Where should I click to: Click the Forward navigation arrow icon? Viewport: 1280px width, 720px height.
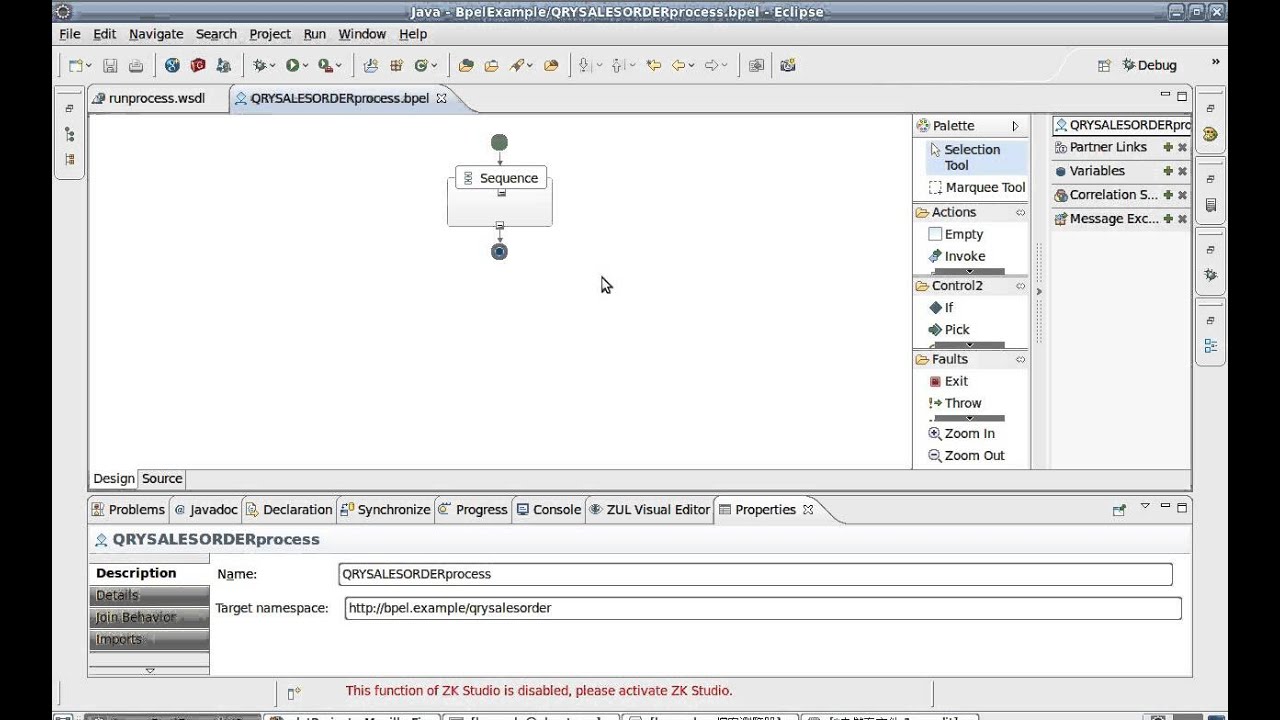point(711,66)
